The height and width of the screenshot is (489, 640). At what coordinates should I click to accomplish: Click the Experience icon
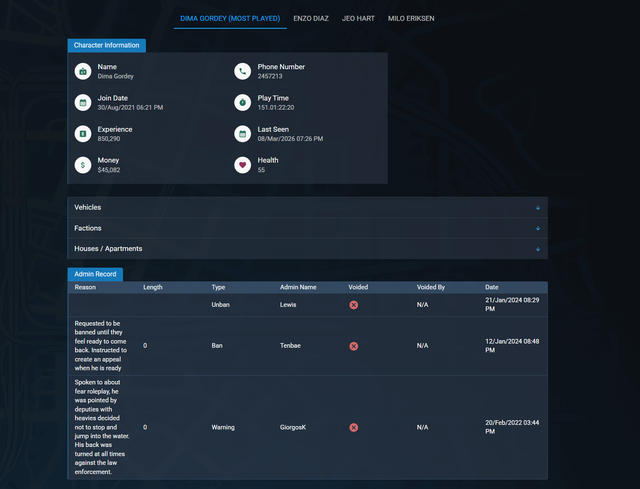83,134
